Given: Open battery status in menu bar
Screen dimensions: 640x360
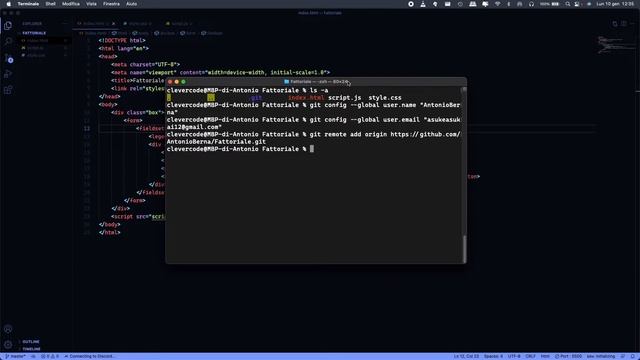Looking at the screenshot, I should (x=549, y=4).
